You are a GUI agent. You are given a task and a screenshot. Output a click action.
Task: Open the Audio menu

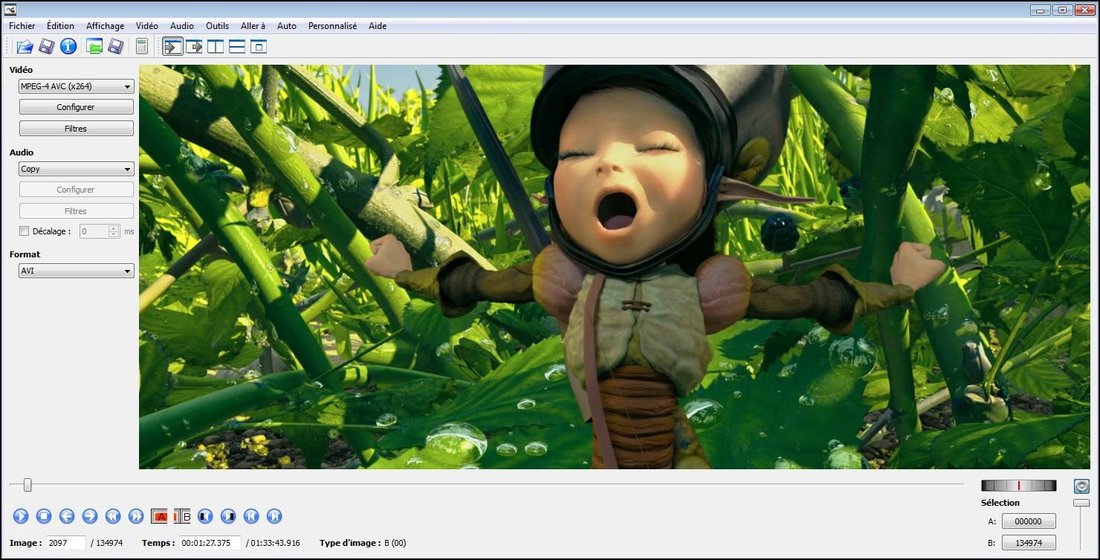[x=182, y=26]
